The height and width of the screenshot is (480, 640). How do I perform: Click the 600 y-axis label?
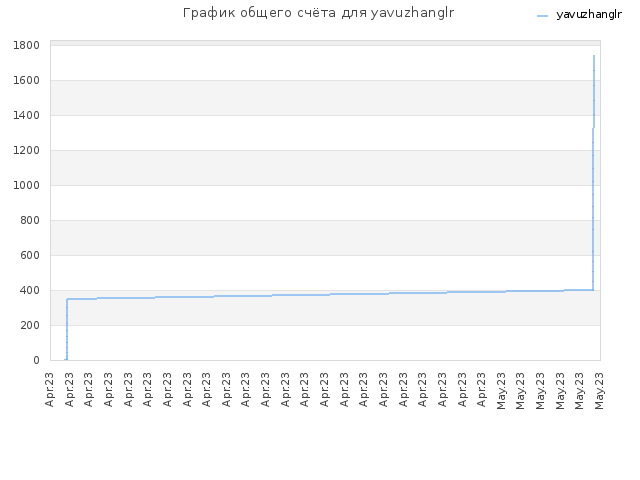point(30,256)
